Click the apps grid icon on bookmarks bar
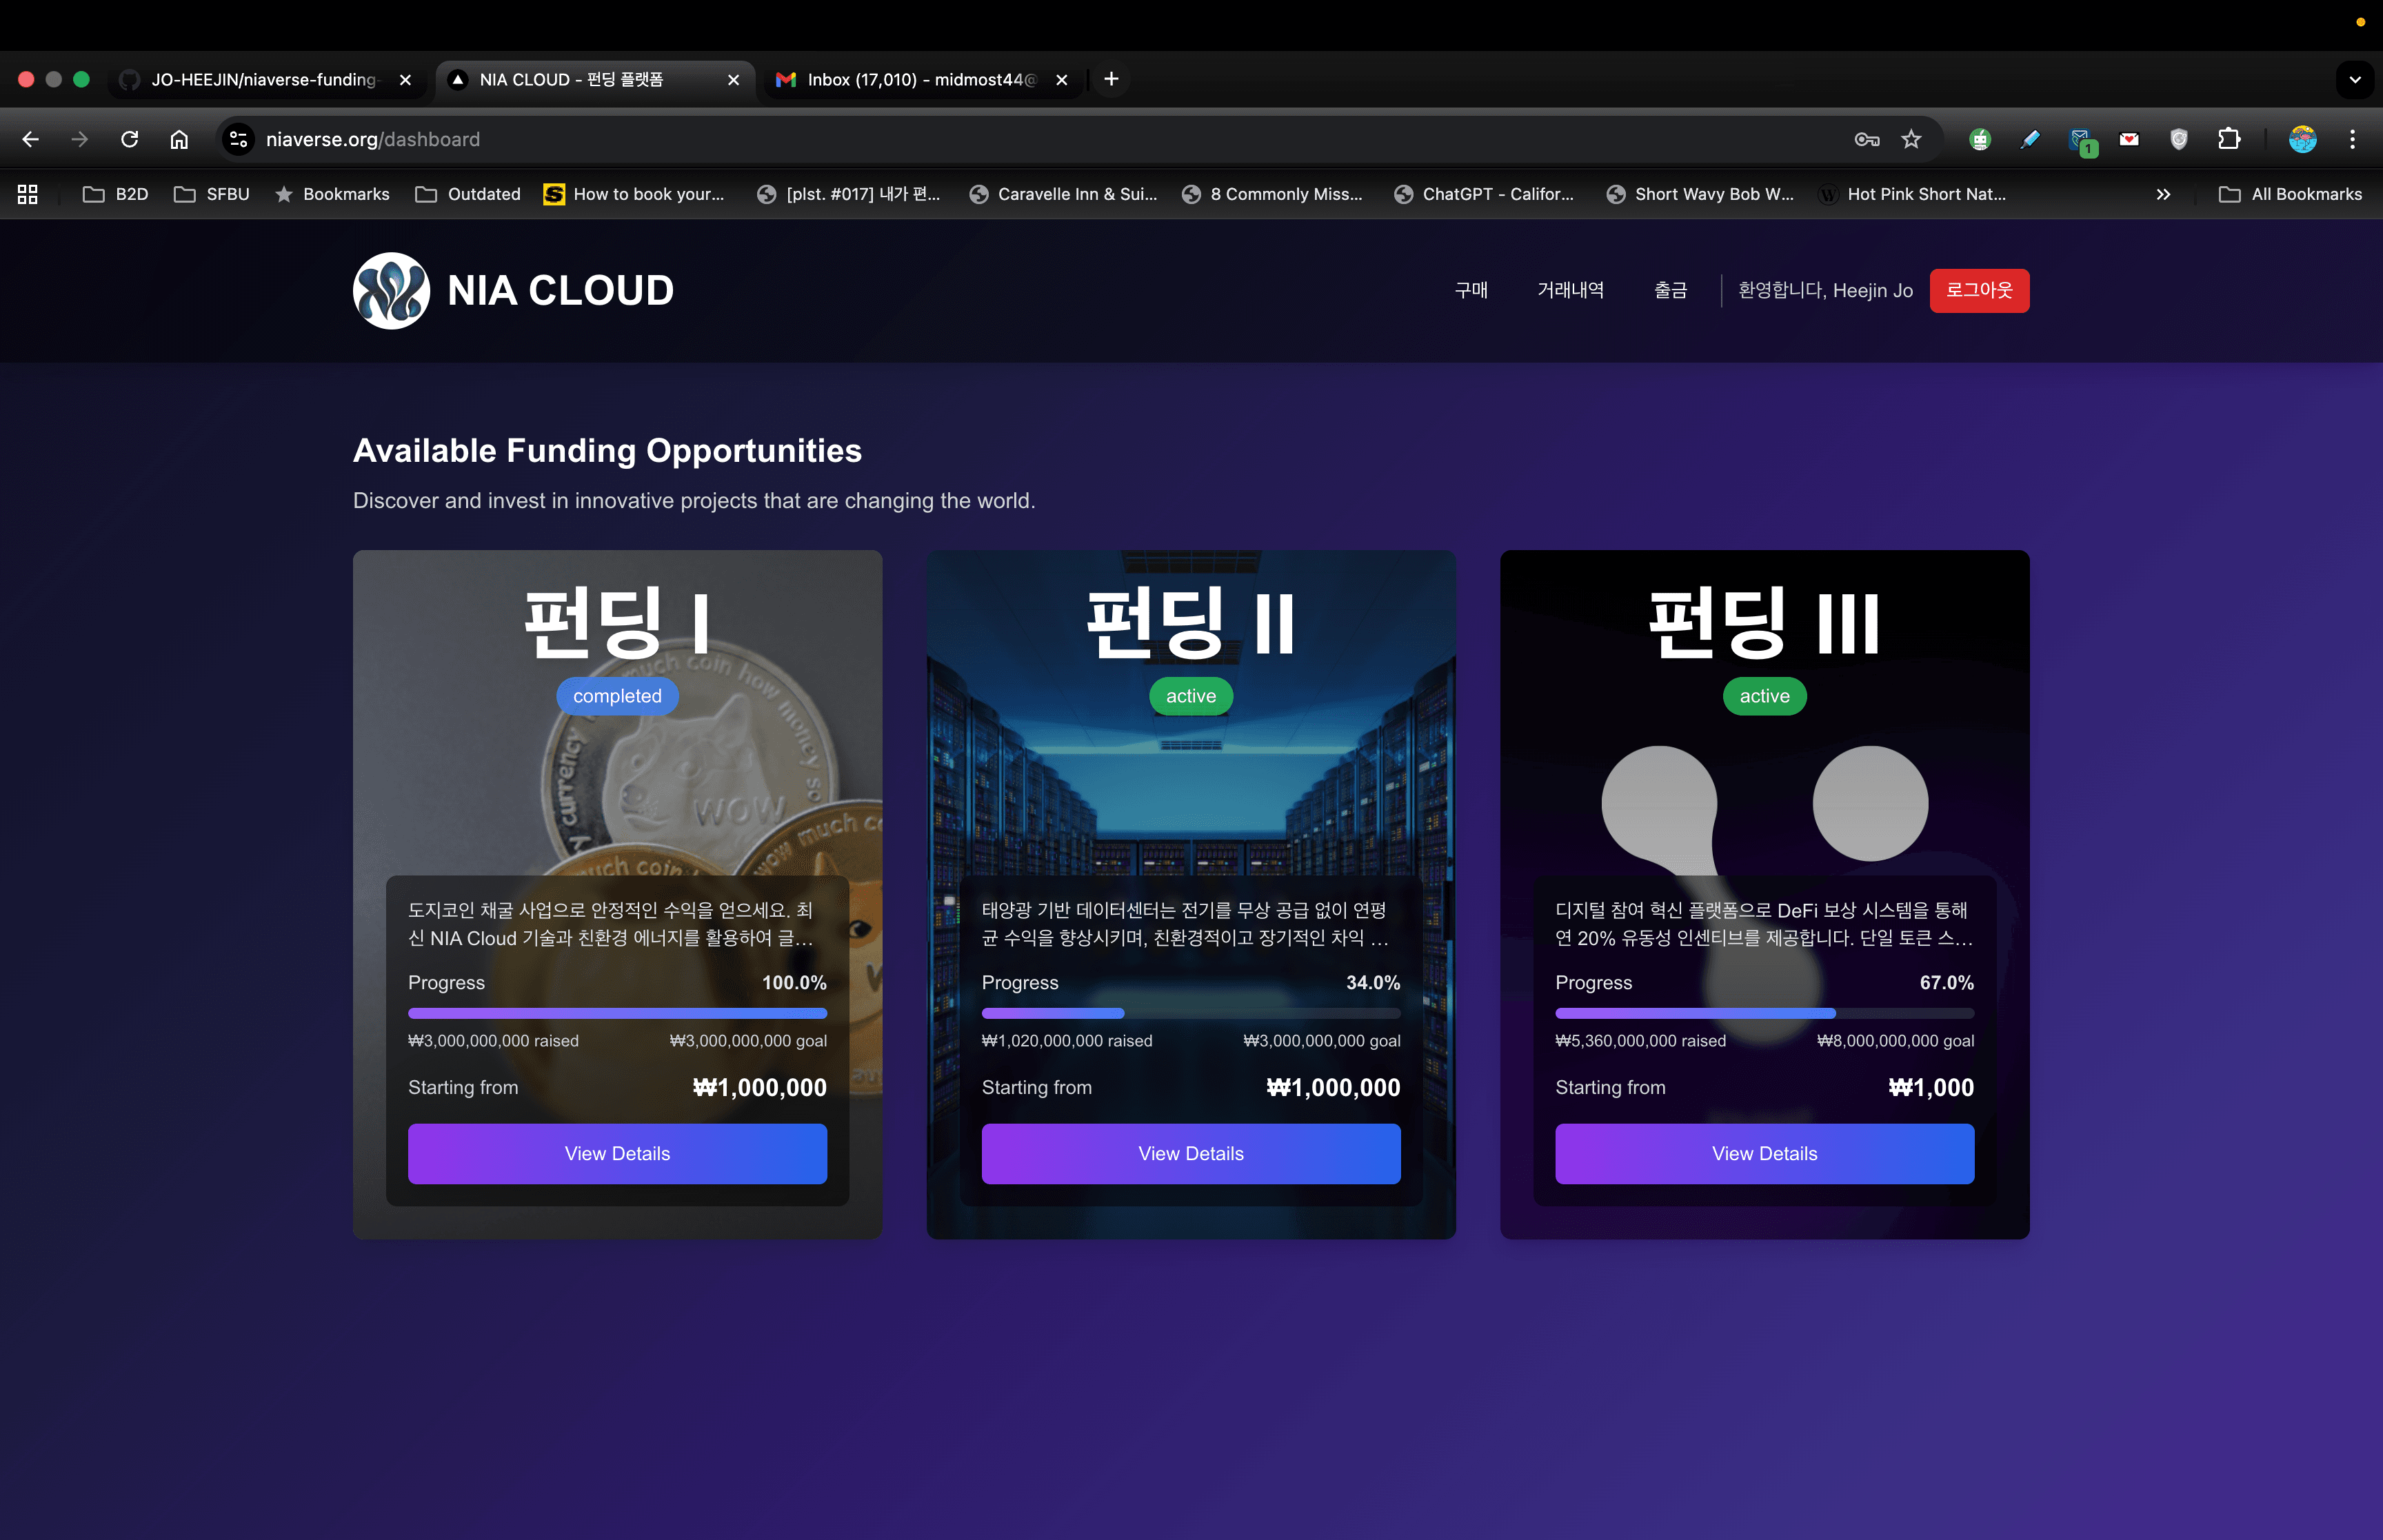2383x1540 pixels. pos(27,194)
